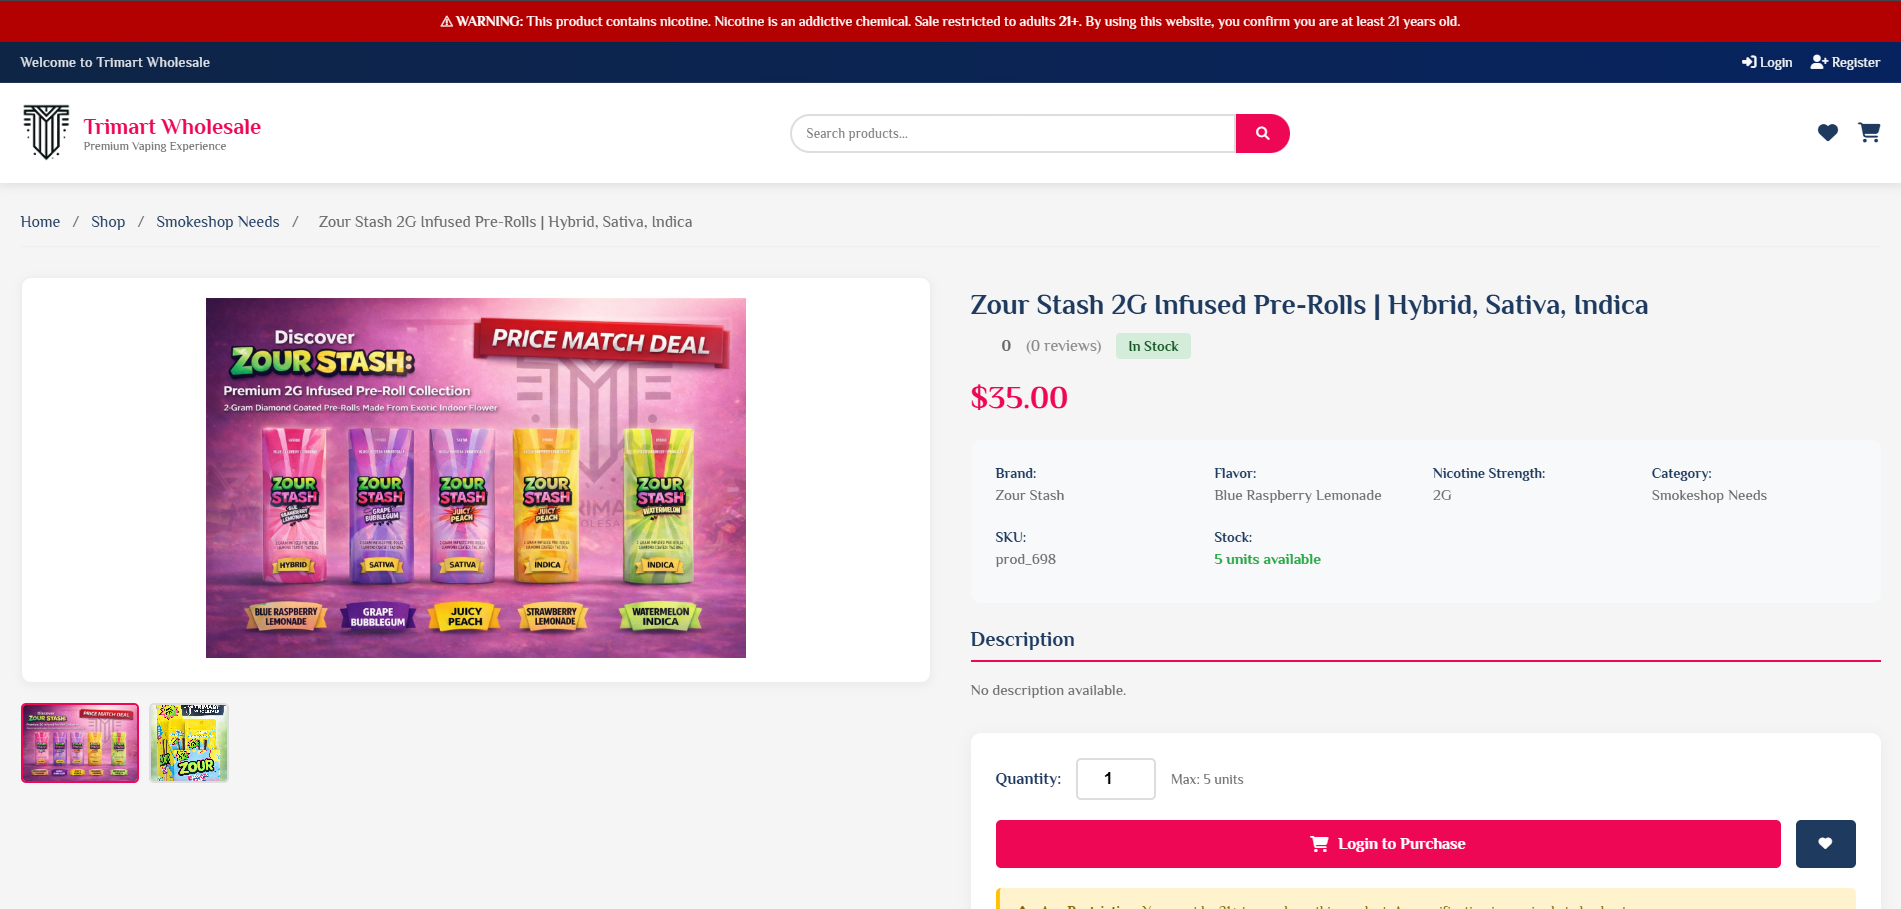Click the (0 reviews) link
The height and width of the screenshot is (909, 1901).
pyautogui.click(x=1062, y=345)
